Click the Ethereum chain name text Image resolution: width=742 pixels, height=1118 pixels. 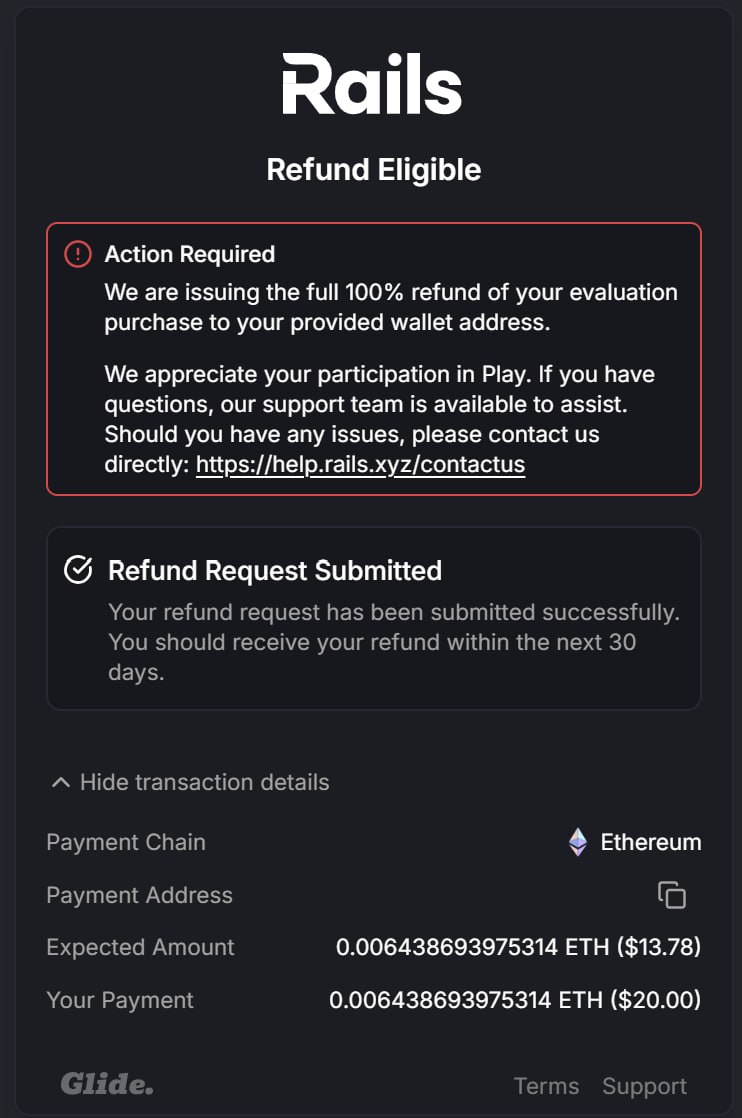tap(651, 842)
